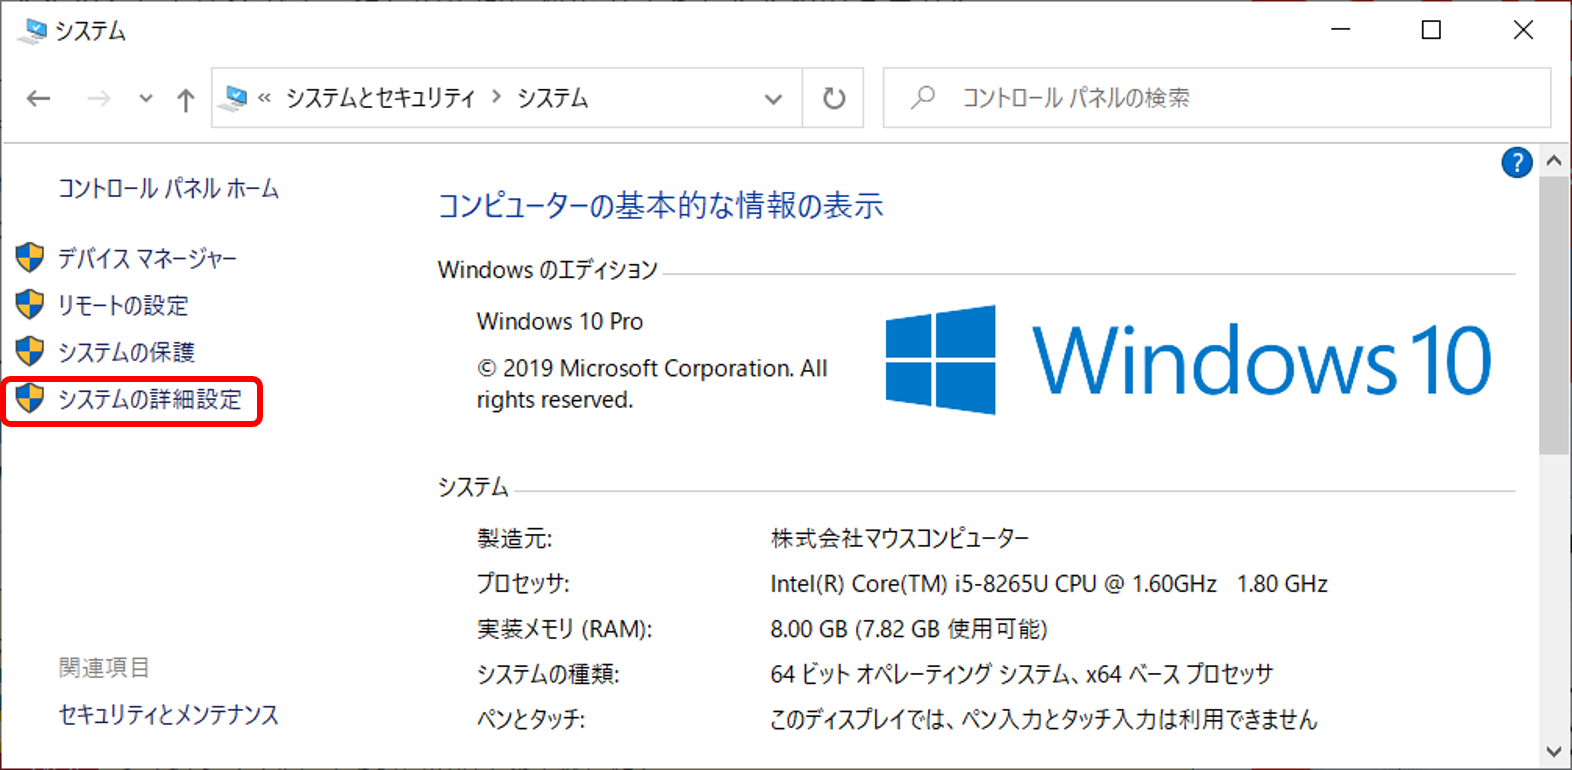Image resolution: width=1572 pixels, height=770 pixels.
Task: Open リモートの設定 link
Action: (123, 305)
